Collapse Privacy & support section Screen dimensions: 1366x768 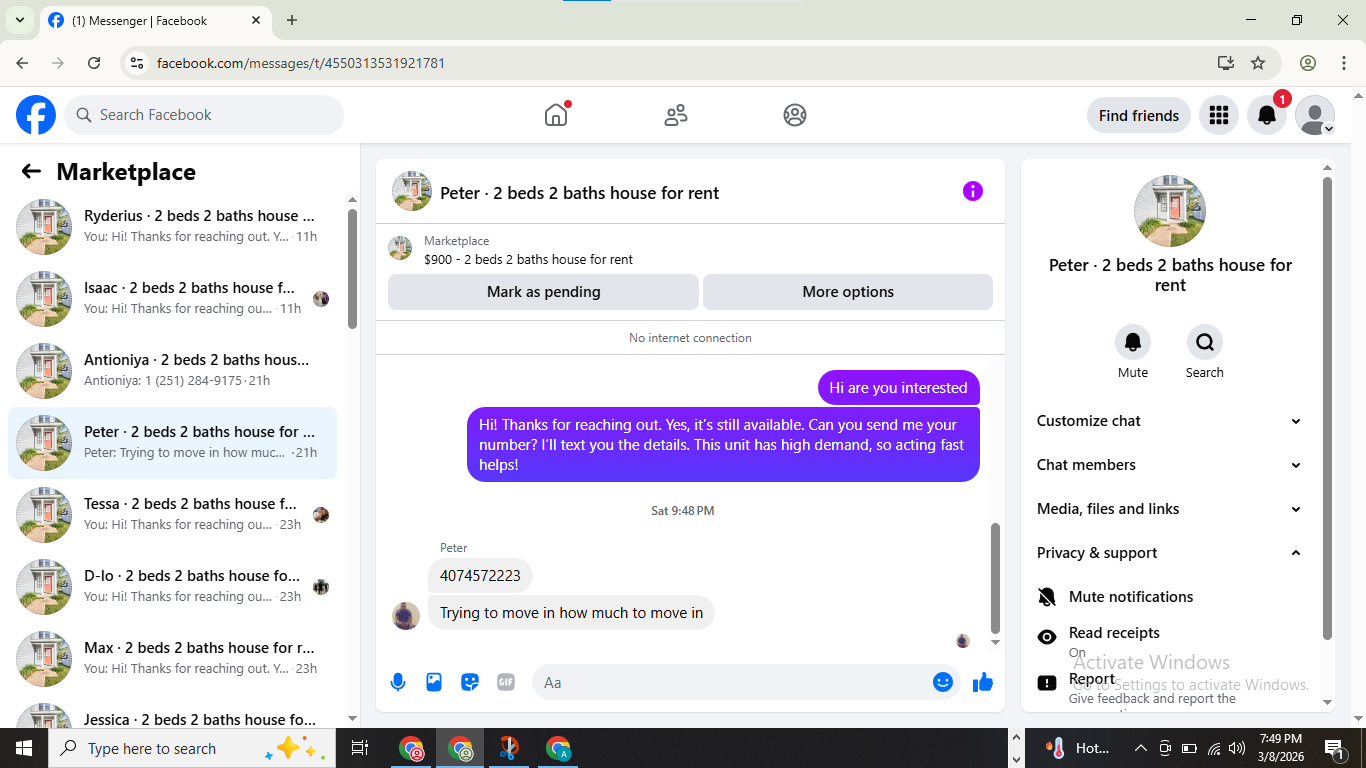1169,553
